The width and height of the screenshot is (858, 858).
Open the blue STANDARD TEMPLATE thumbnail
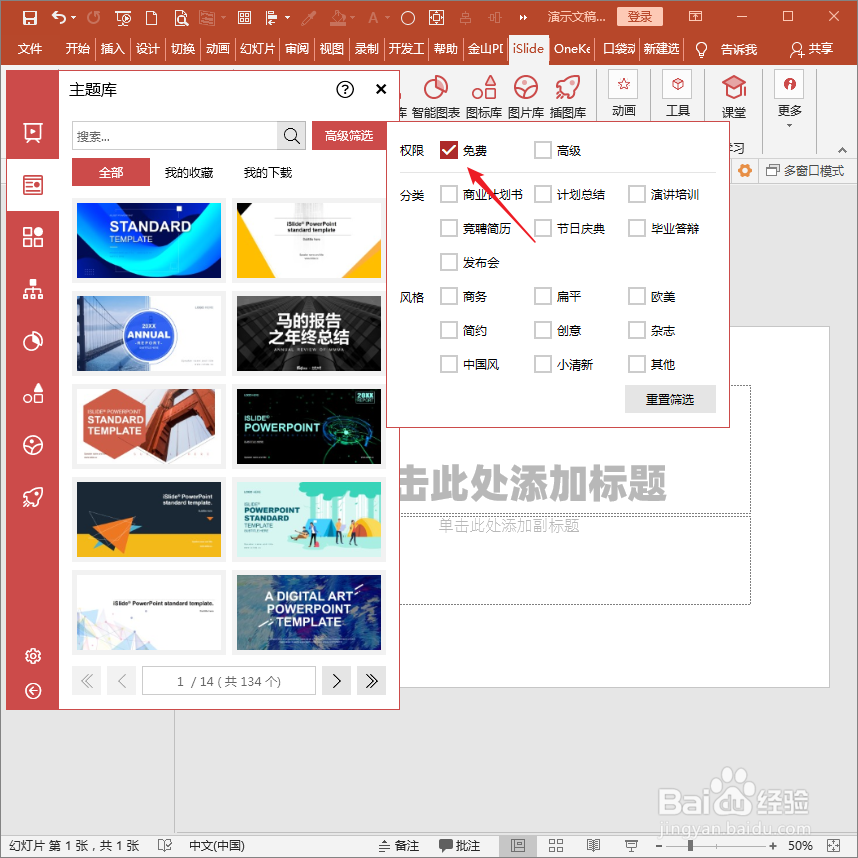[149, 240]
